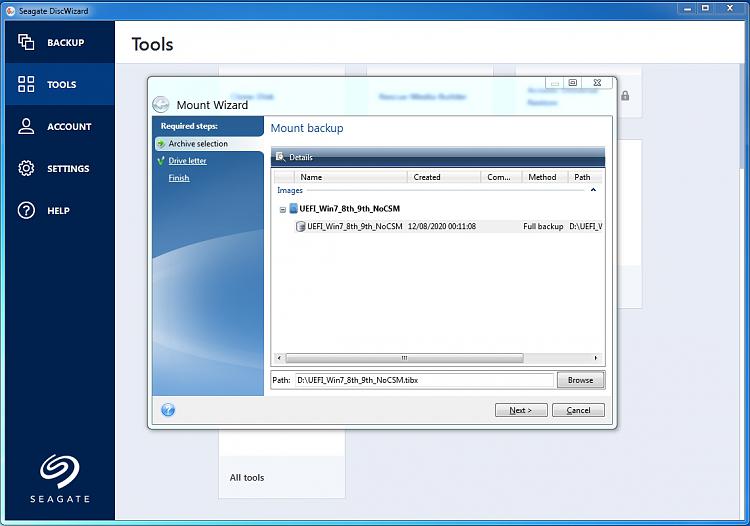The height and width of the screenshot is (526, 750).
Task: Sort by the Created column header
Action: tap(444, 177)
